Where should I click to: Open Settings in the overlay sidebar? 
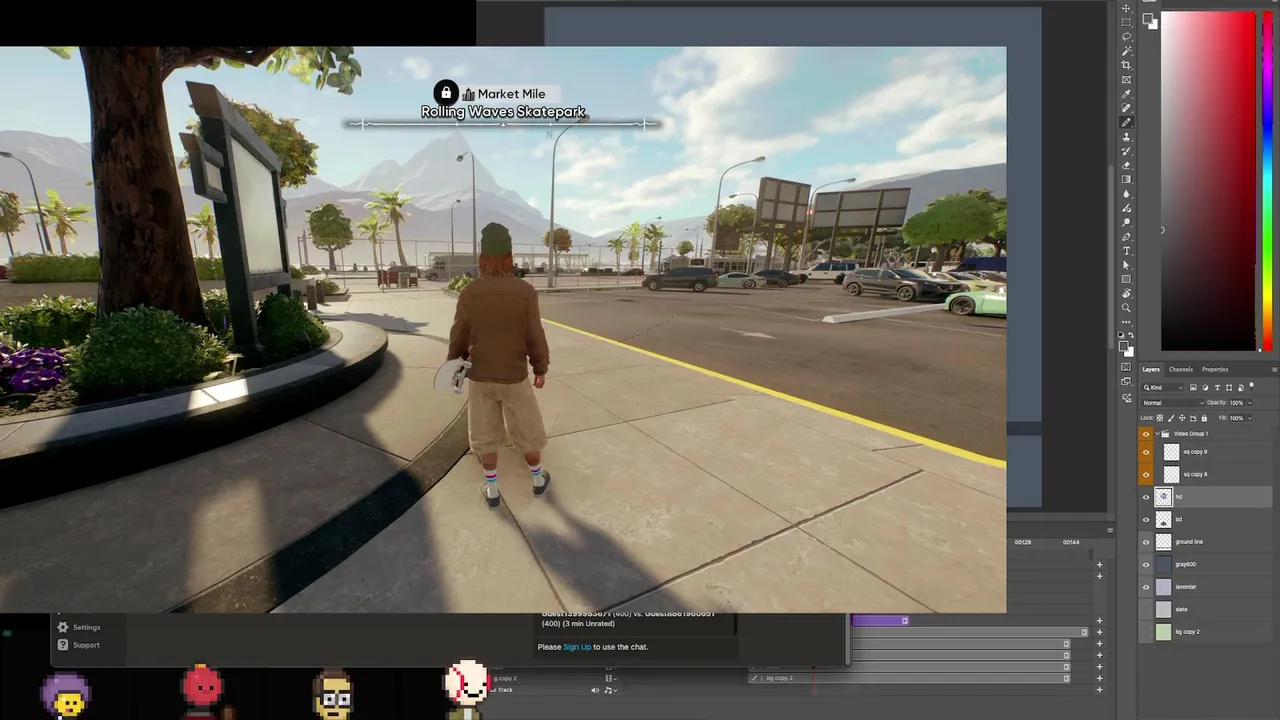tap(78, 627)
